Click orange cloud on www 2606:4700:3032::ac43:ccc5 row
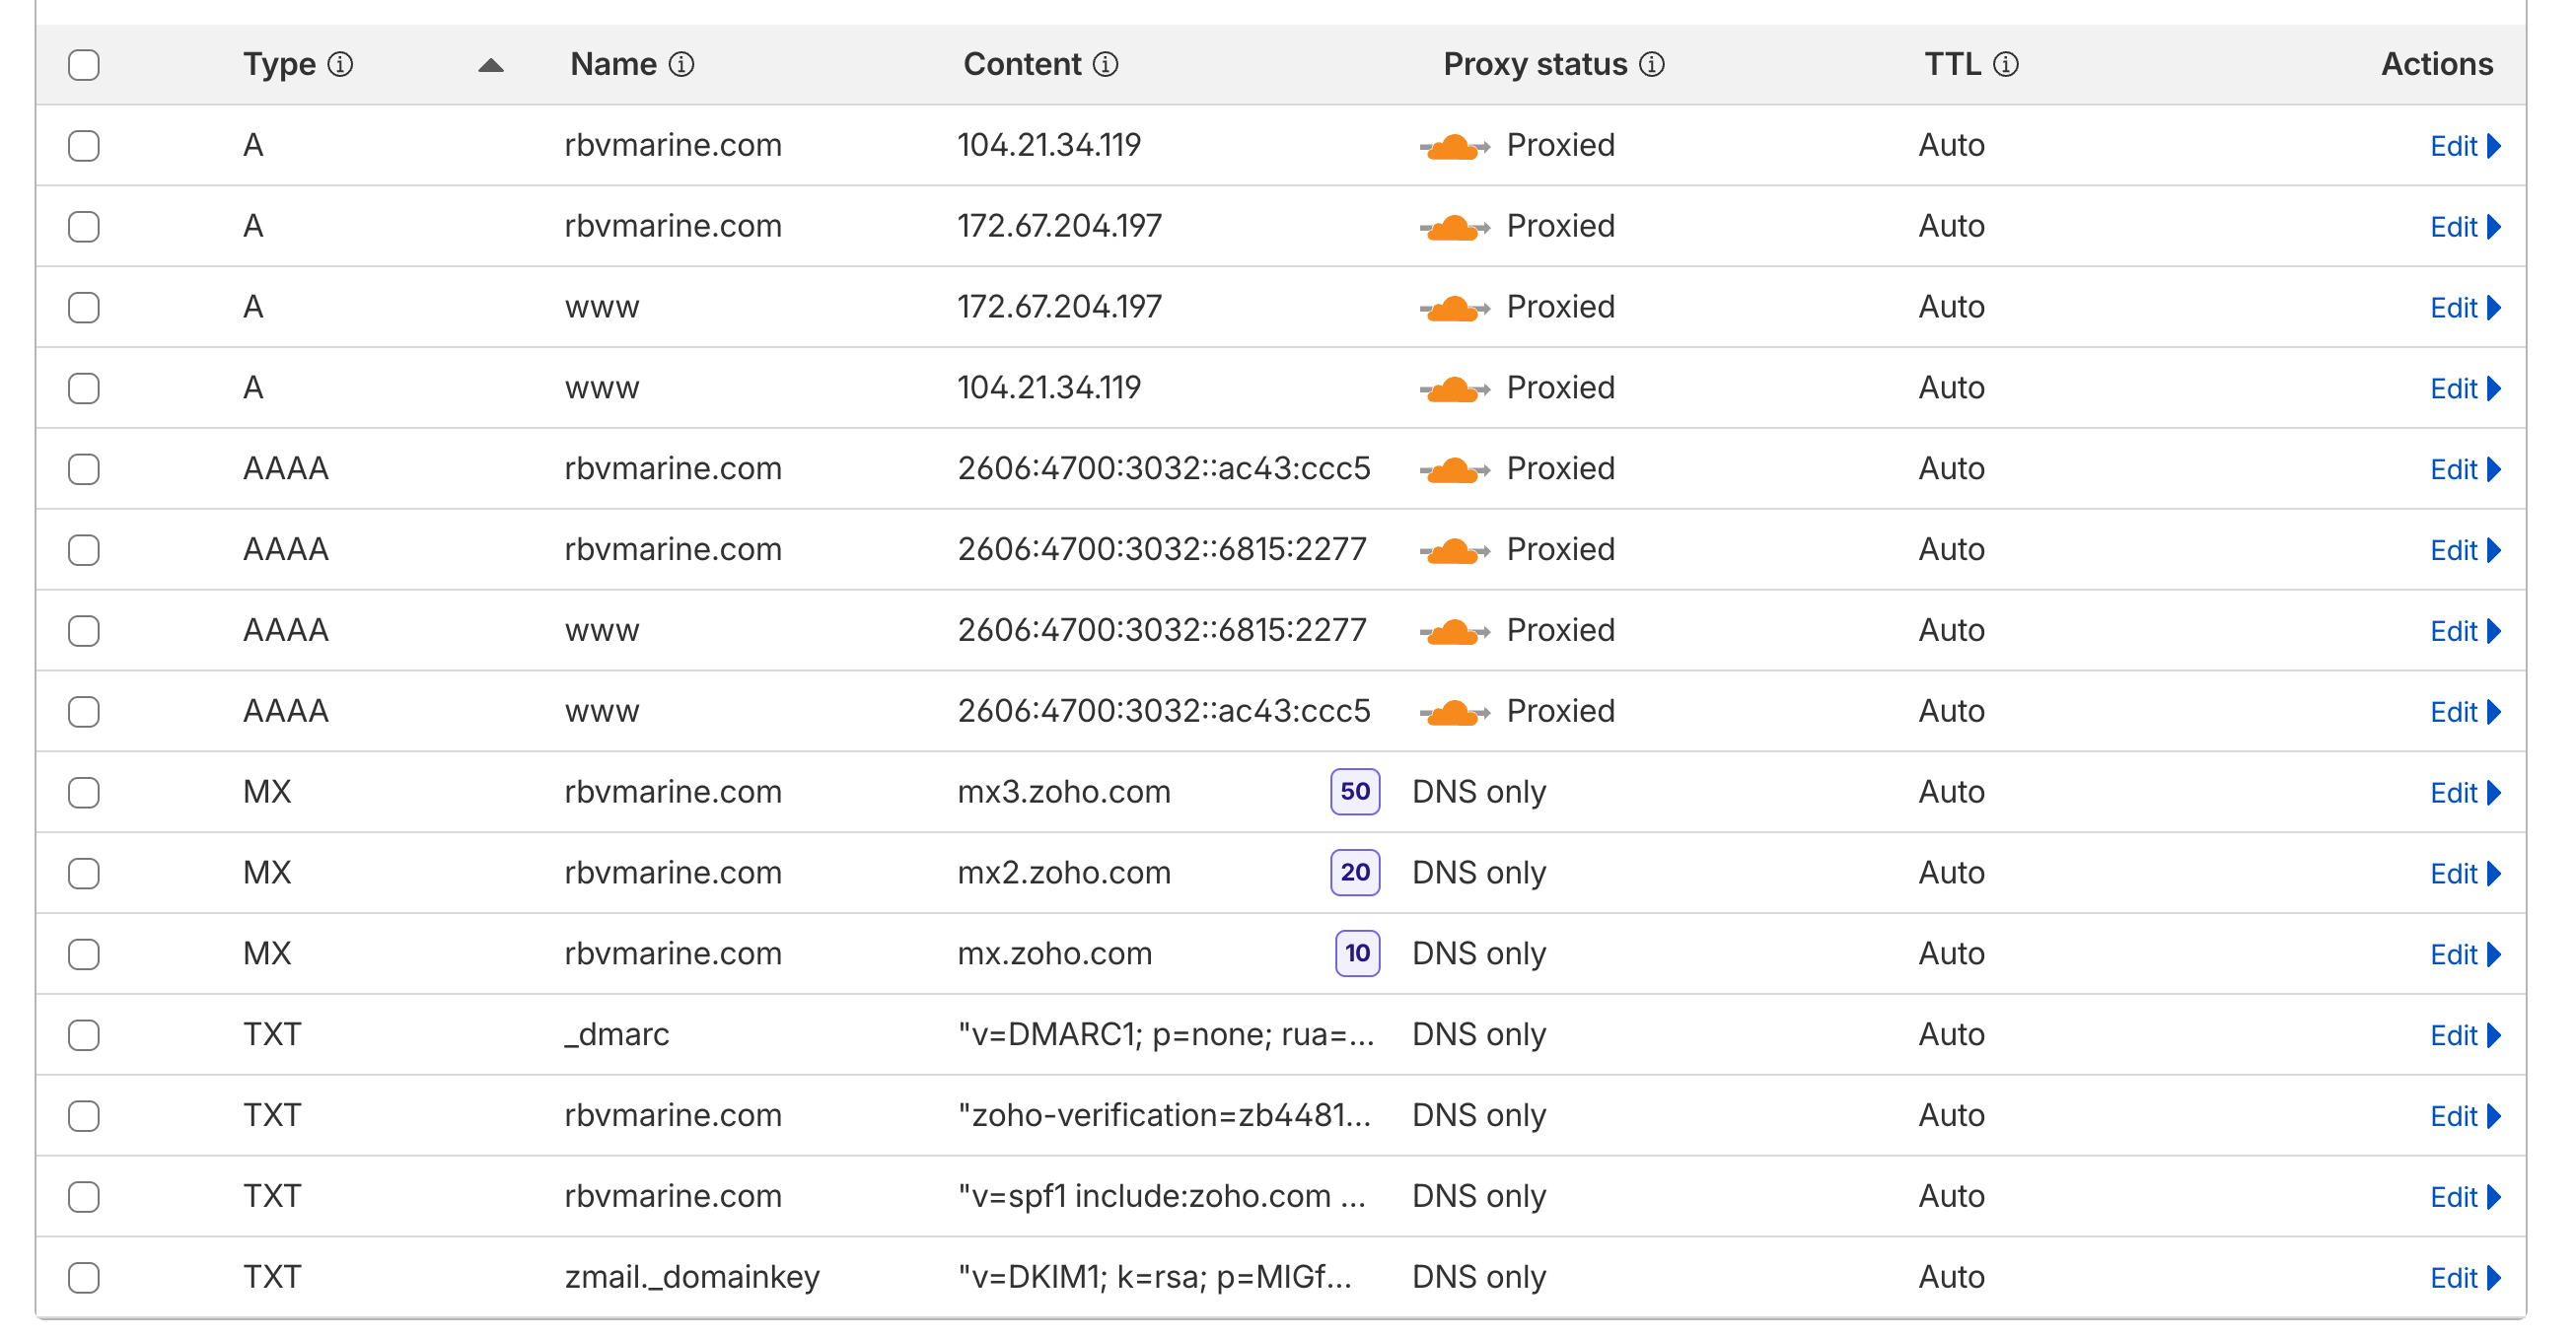This screenshot has width=2576, height=1339. pyautogui.click(x=1453, y=713)
